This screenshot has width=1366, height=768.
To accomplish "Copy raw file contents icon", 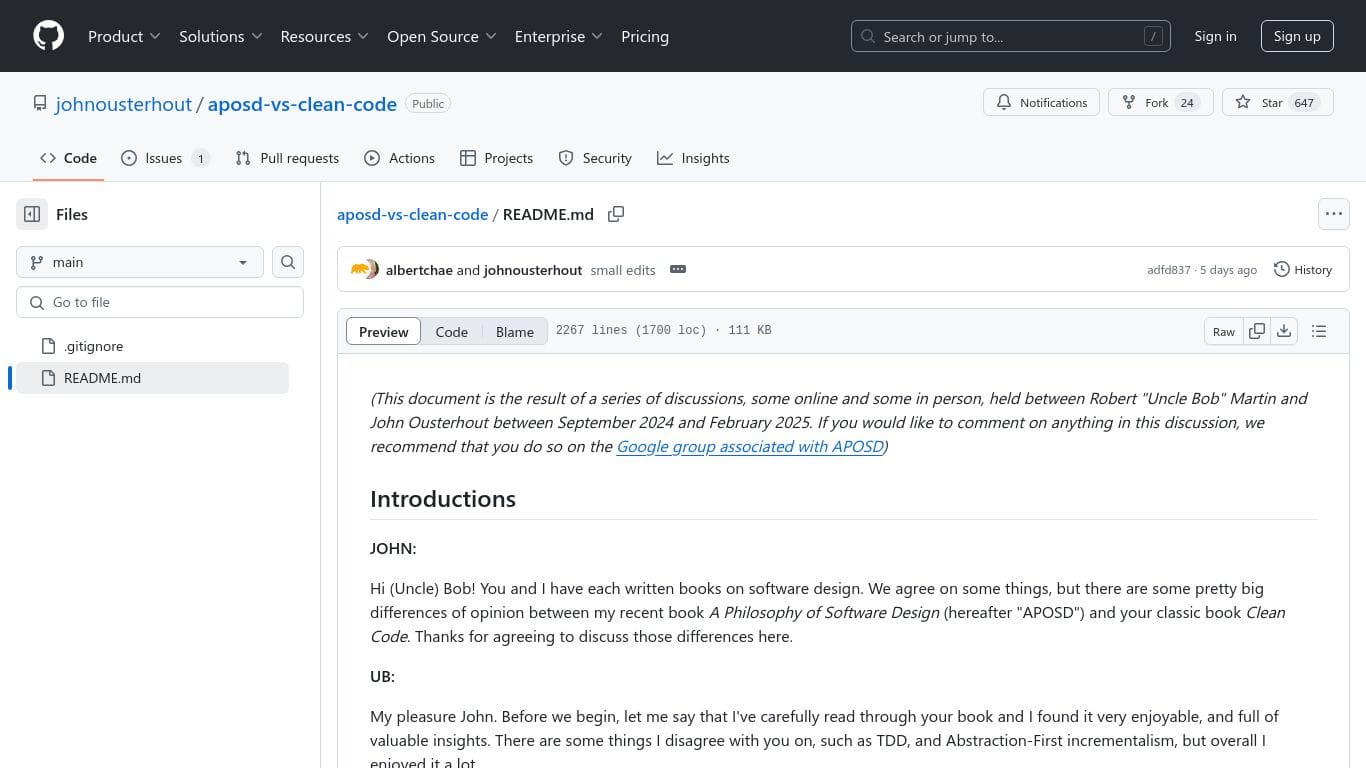I will [1257, 331].
